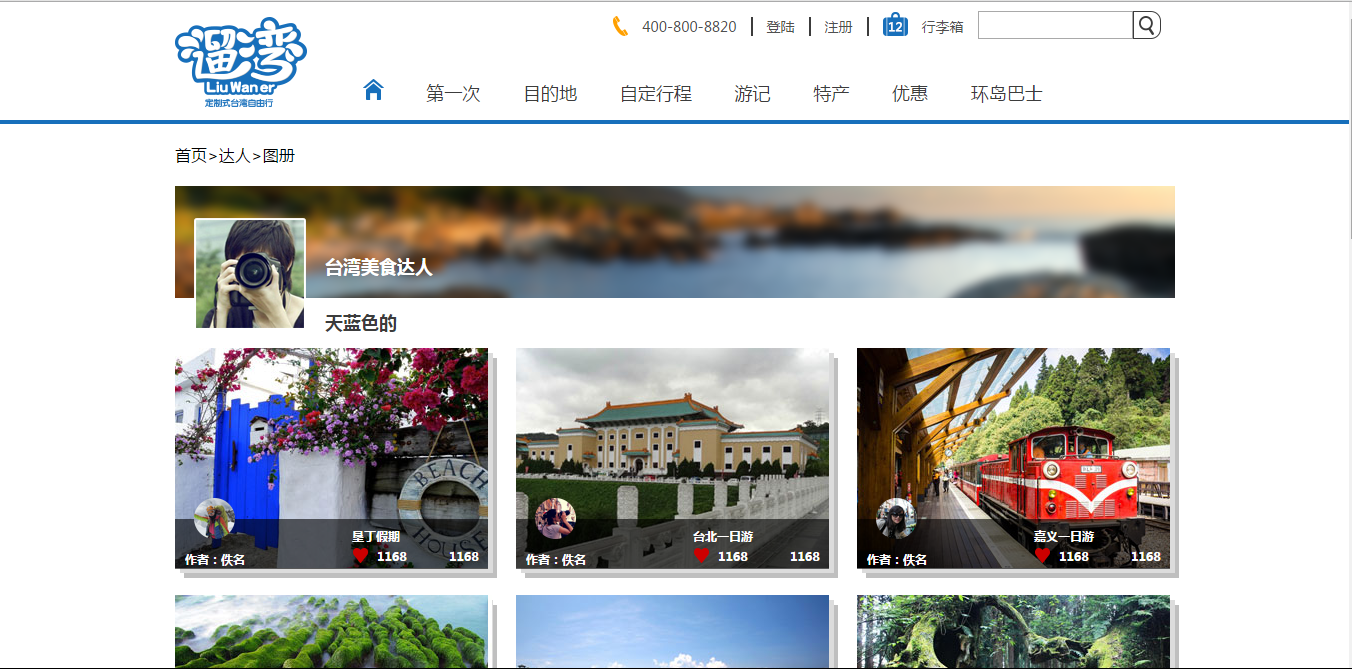This screenshot has width=1352, height=669.
Task: Open the luggage box calendar icon
Action: click(895, 26)
